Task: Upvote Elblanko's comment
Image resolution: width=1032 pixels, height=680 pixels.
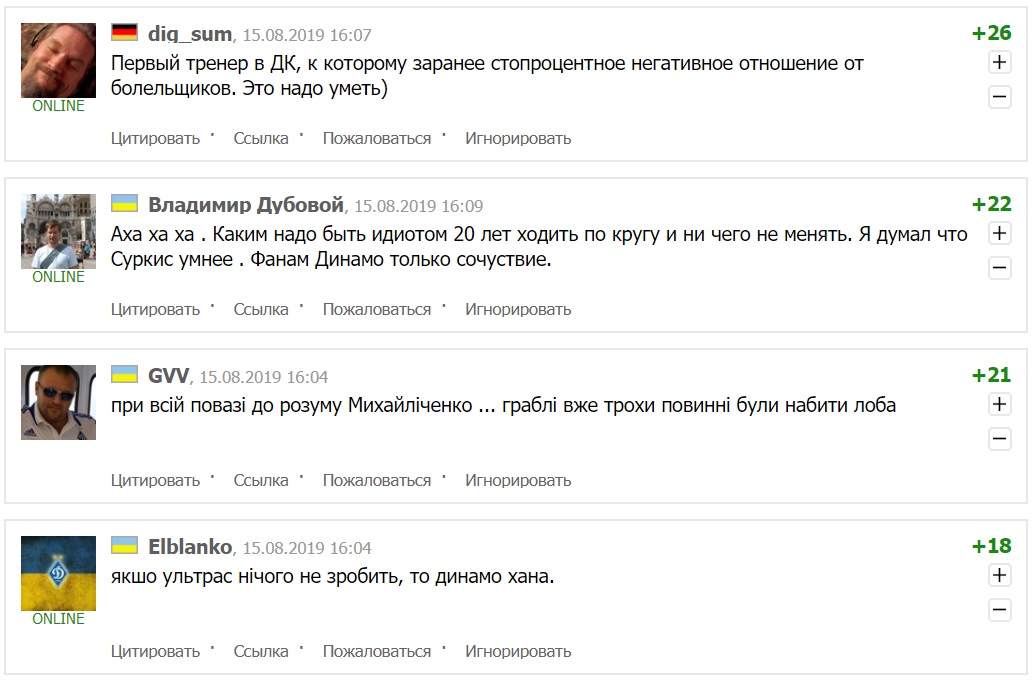Action: (x=999, y=575)
